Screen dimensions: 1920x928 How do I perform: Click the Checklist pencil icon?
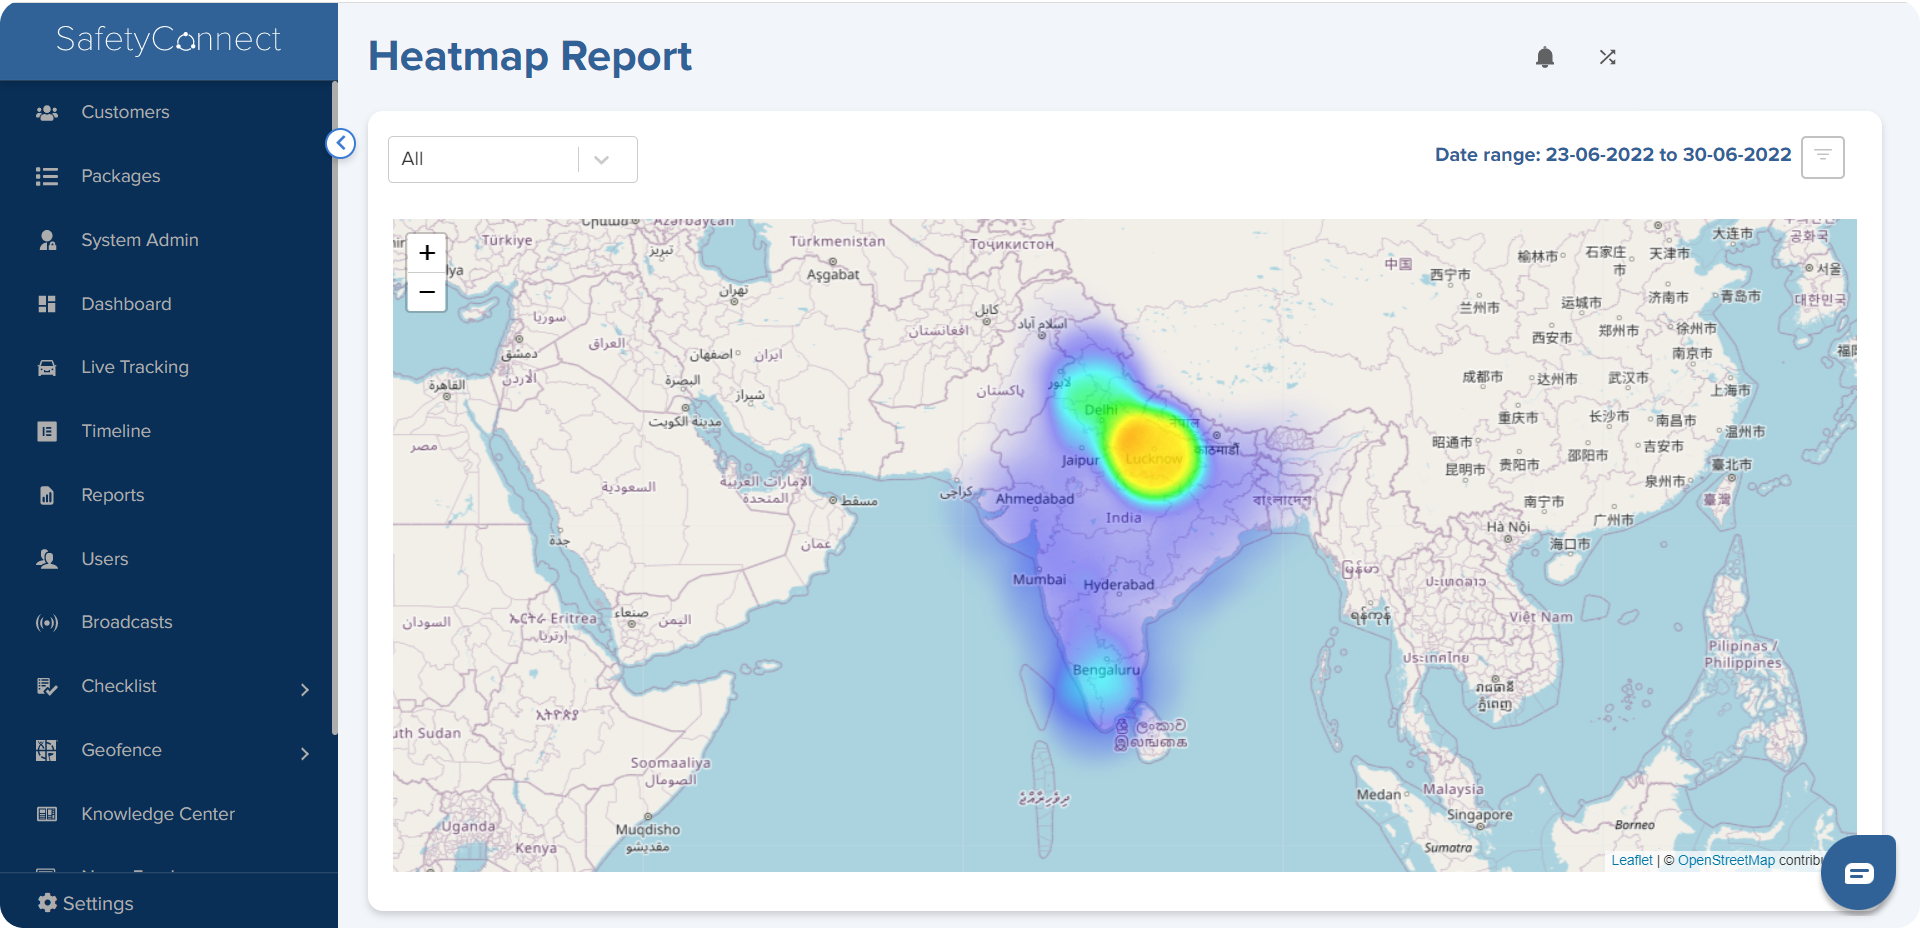coord(47,687)
